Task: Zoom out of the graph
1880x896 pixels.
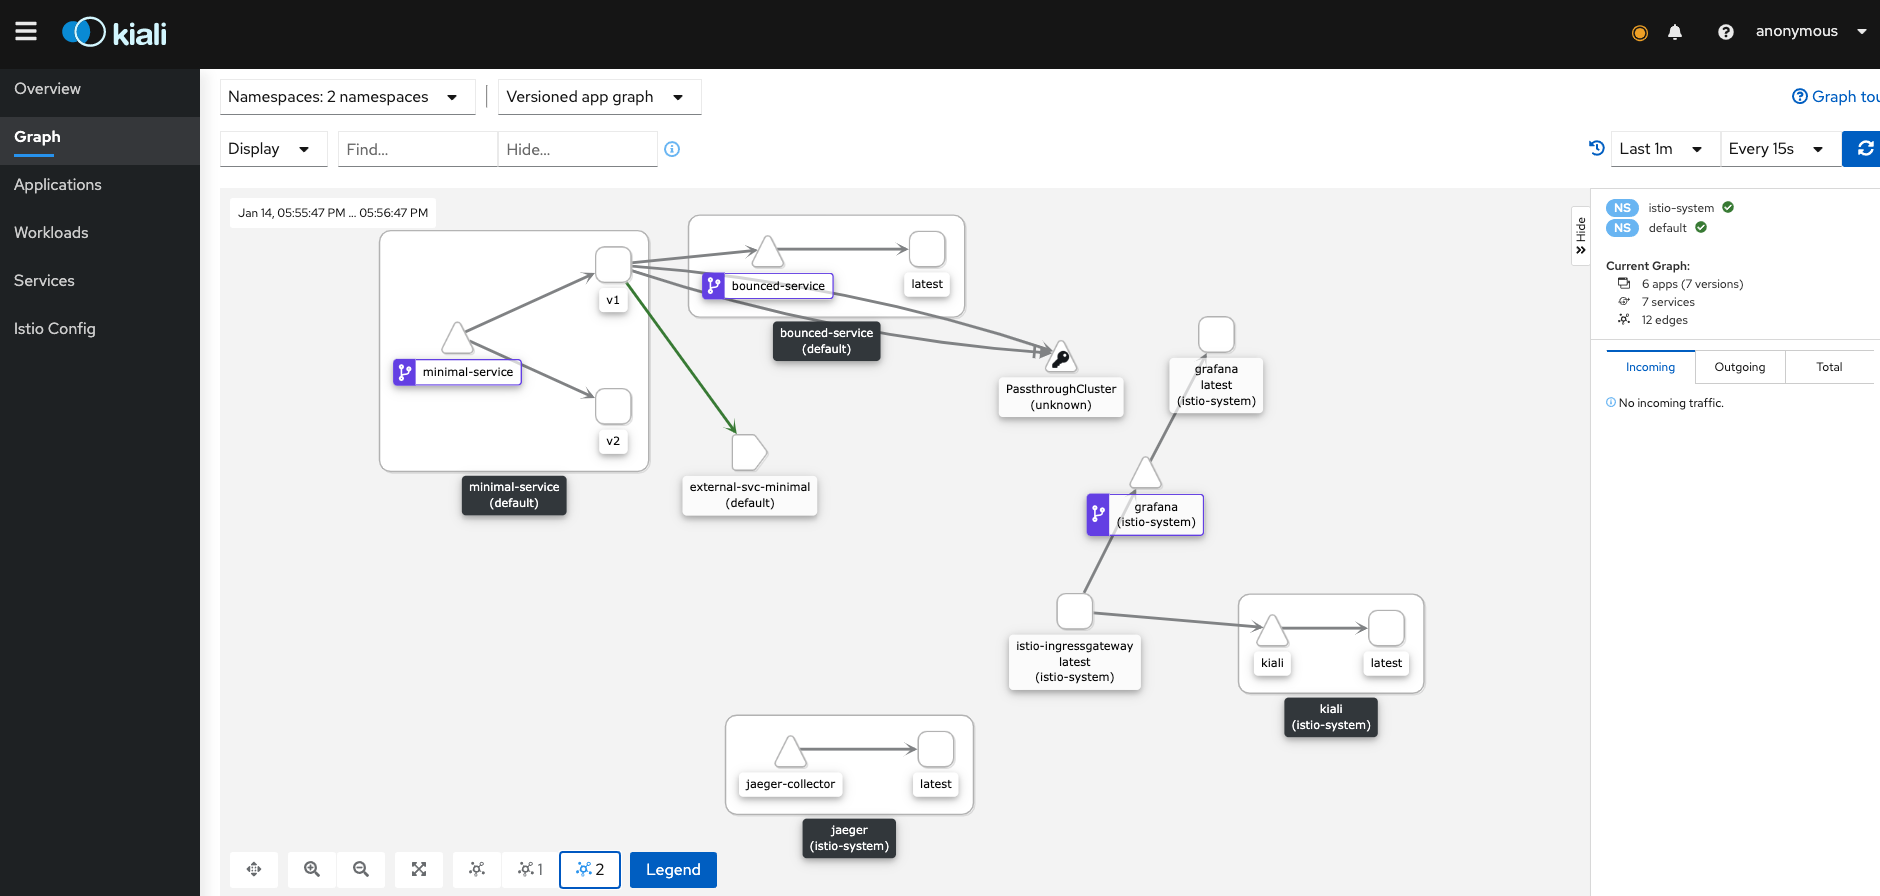Action: (x=361, y=869)
